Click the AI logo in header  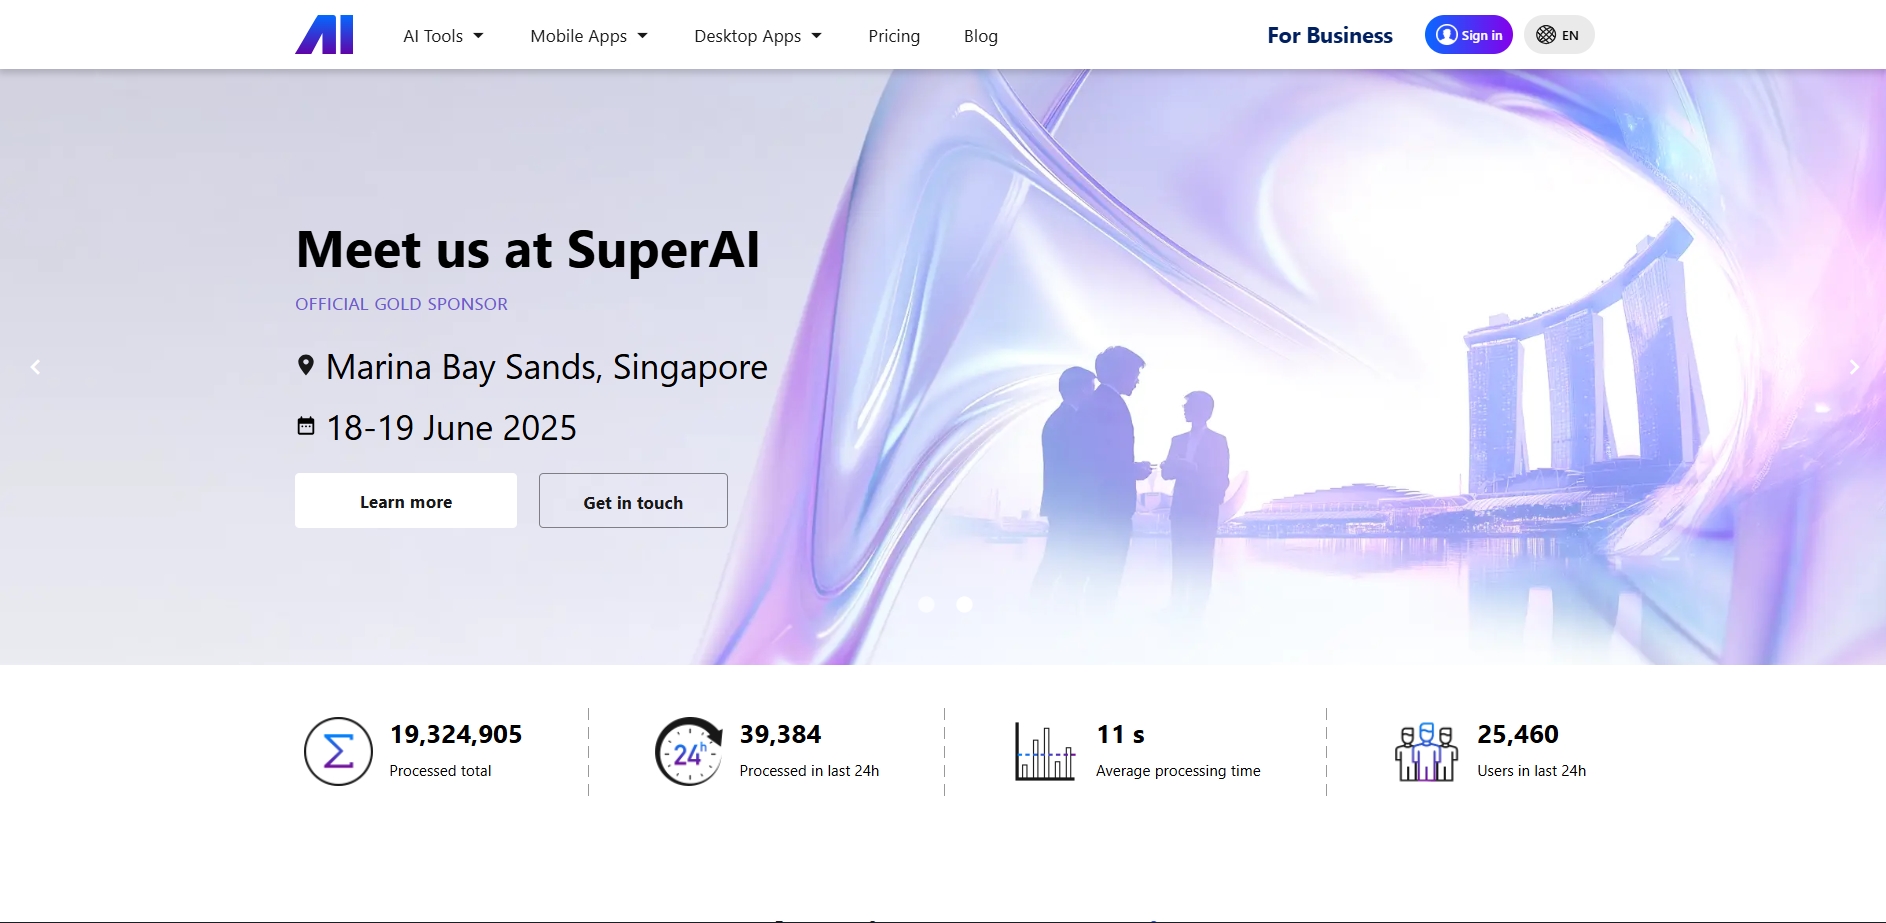[x=324, y=35]
